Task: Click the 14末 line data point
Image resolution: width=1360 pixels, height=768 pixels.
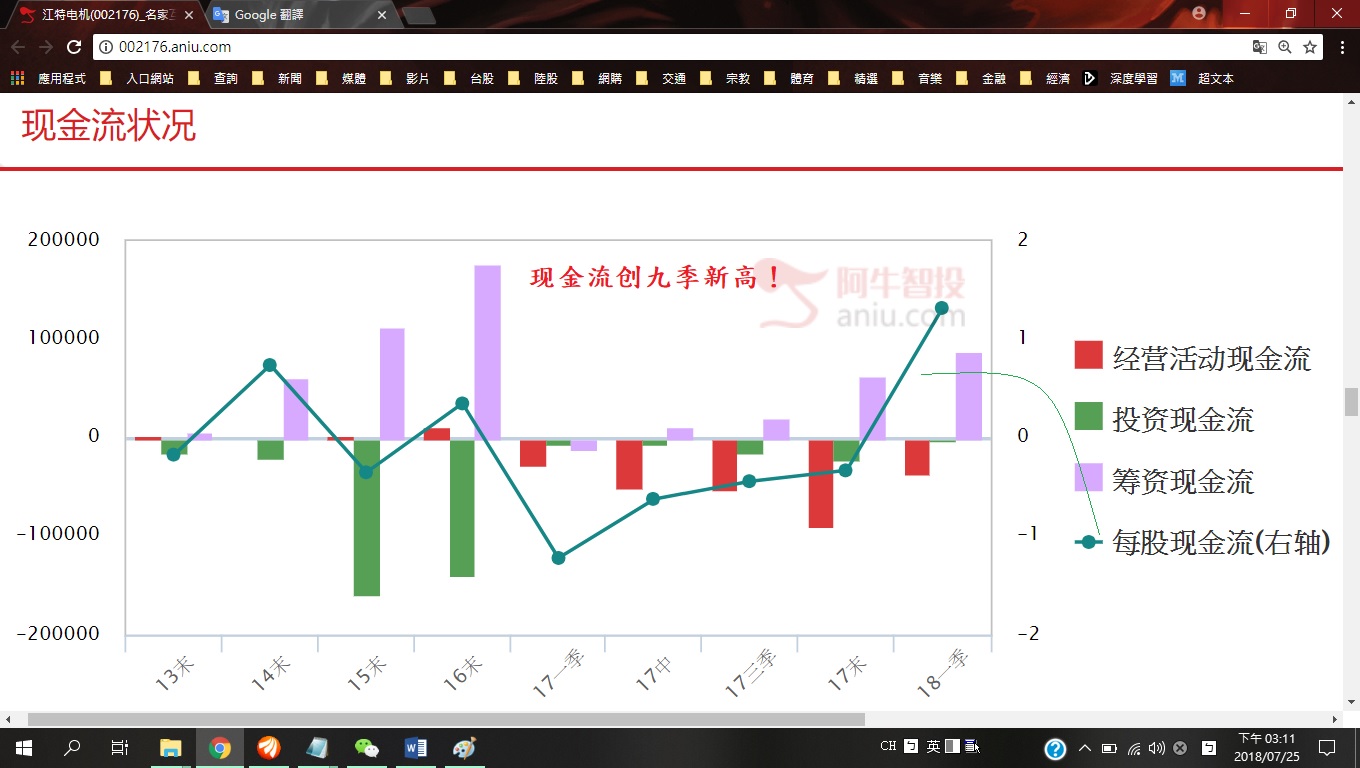Action: click(x=270, y=365)
